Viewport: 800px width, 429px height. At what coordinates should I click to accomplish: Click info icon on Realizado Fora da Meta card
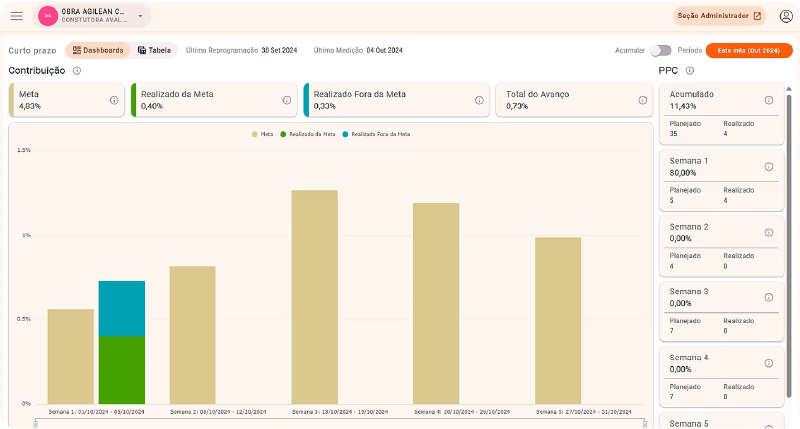point(479,100)
